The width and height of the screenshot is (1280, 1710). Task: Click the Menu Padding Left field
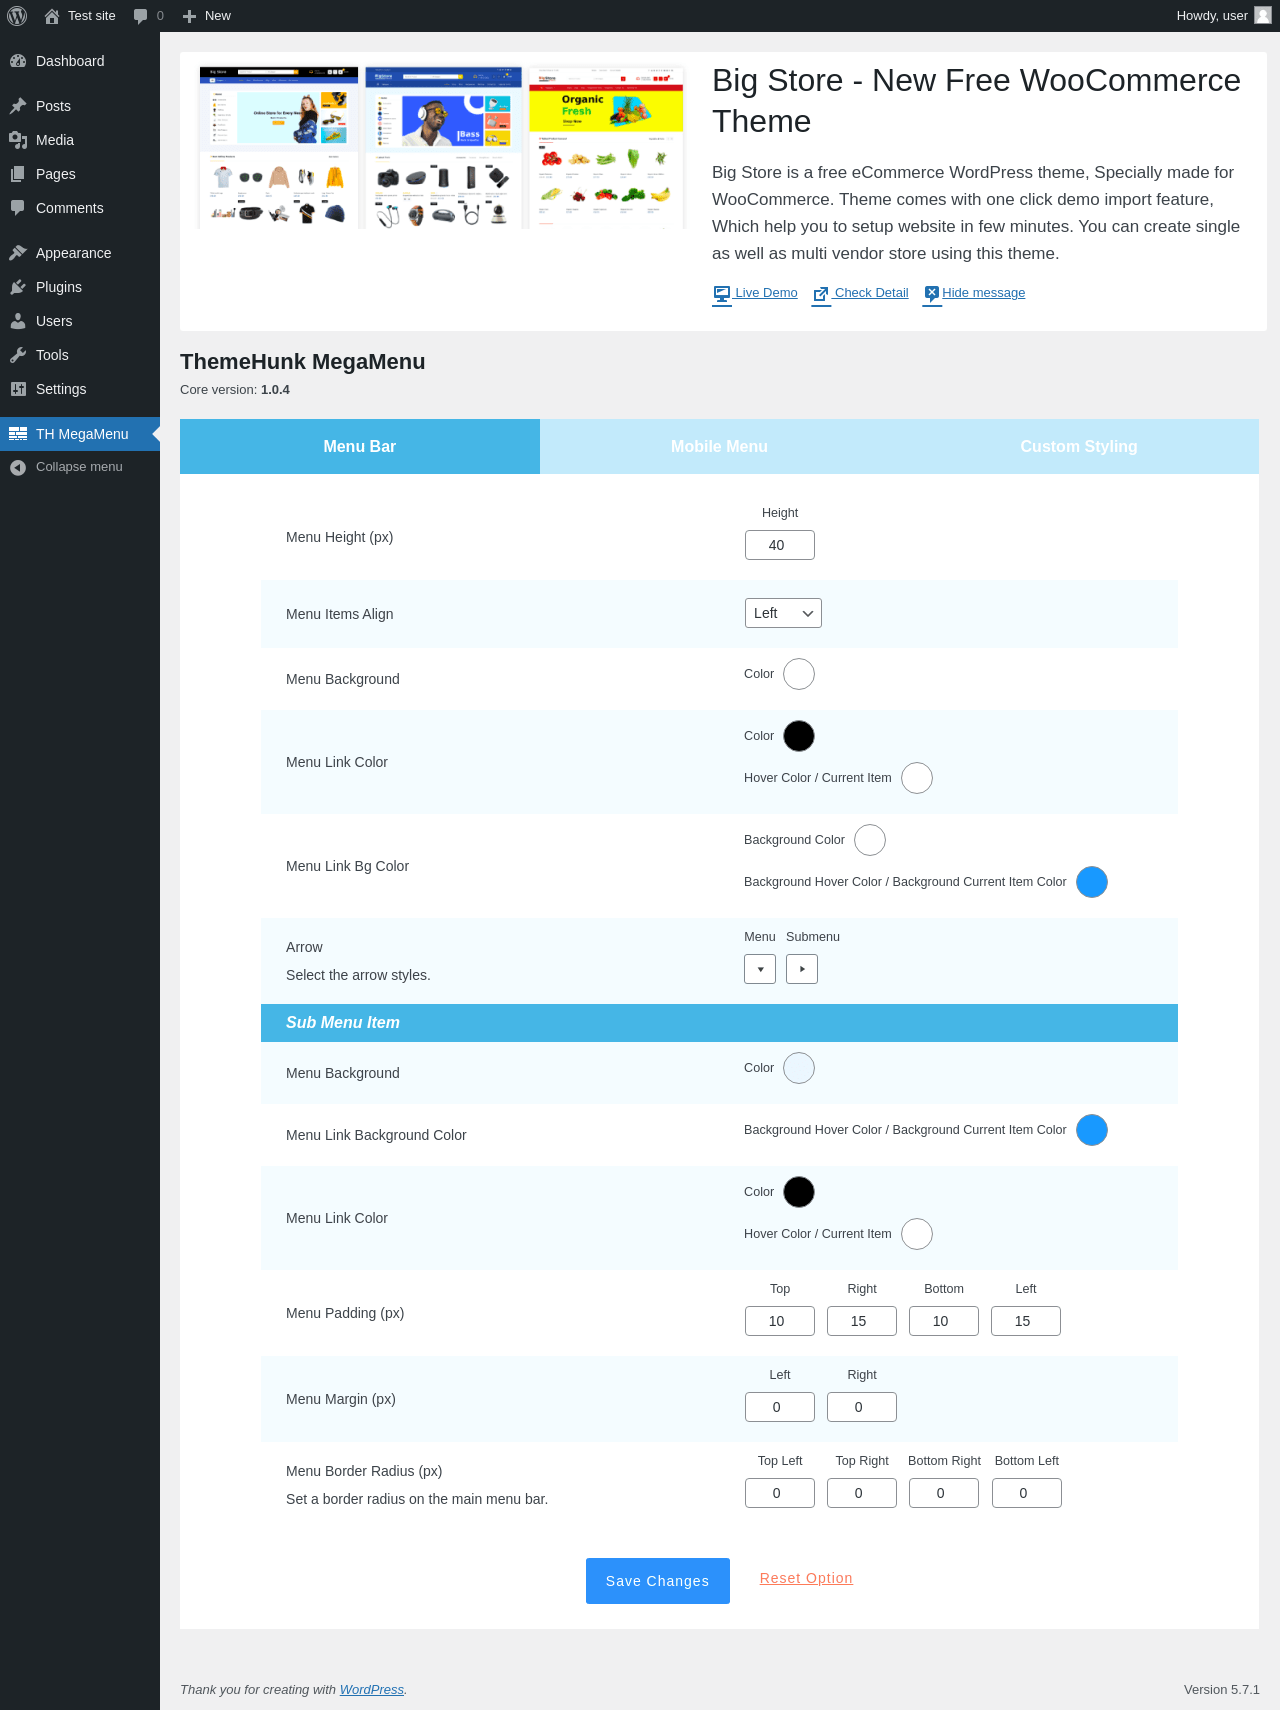pos(1026,1321)
